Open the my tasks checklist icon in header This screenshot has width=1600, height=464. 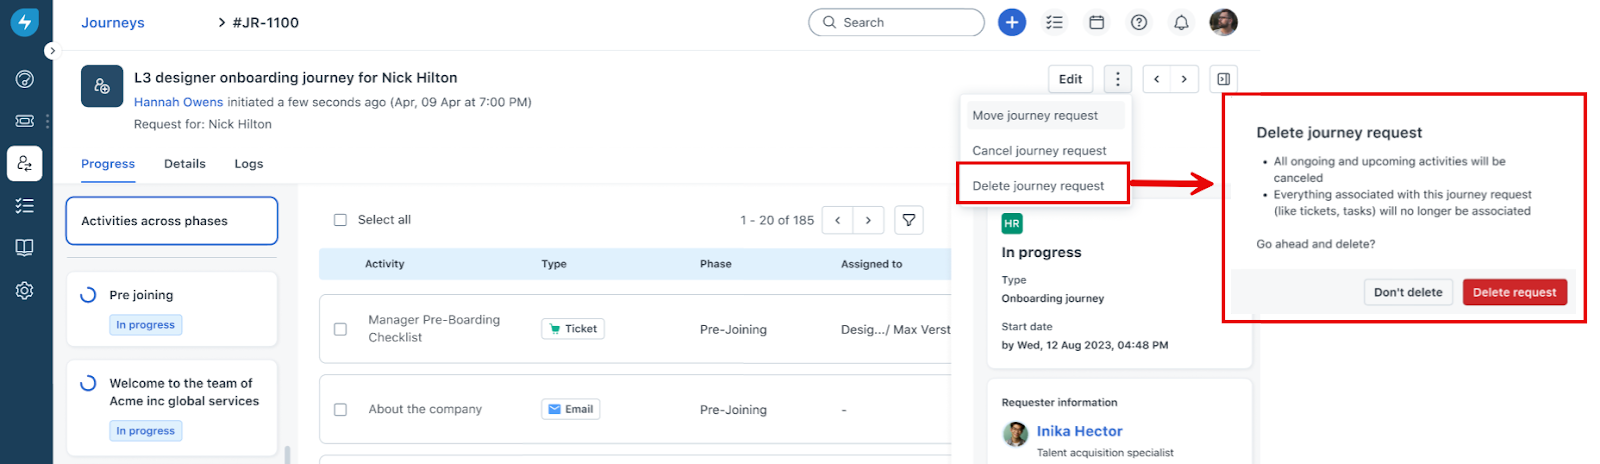click(x=1054, y=22)
